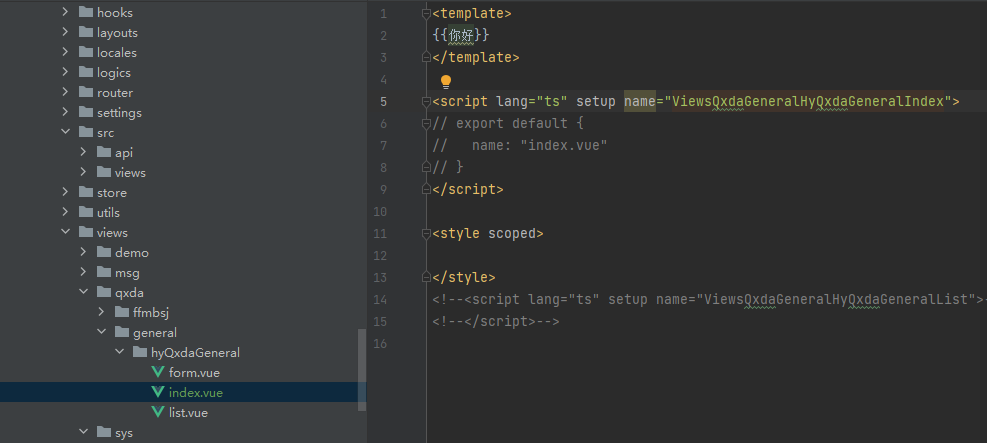
Task: Click line number 16 in gutter
Action: coord(380,344)
